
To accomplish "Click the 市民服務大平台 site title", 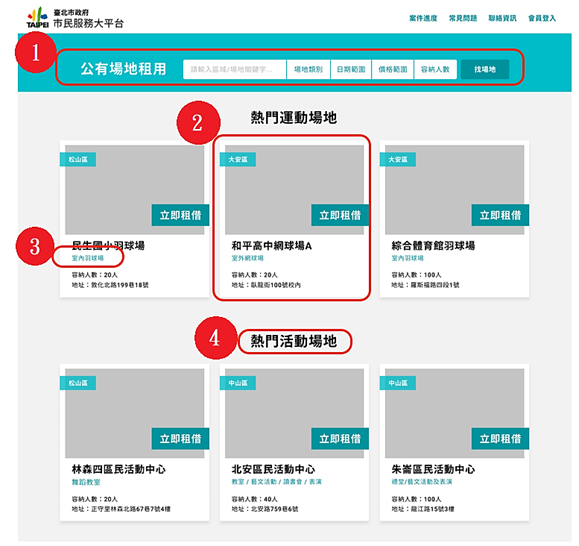I will tap(88, 24).
